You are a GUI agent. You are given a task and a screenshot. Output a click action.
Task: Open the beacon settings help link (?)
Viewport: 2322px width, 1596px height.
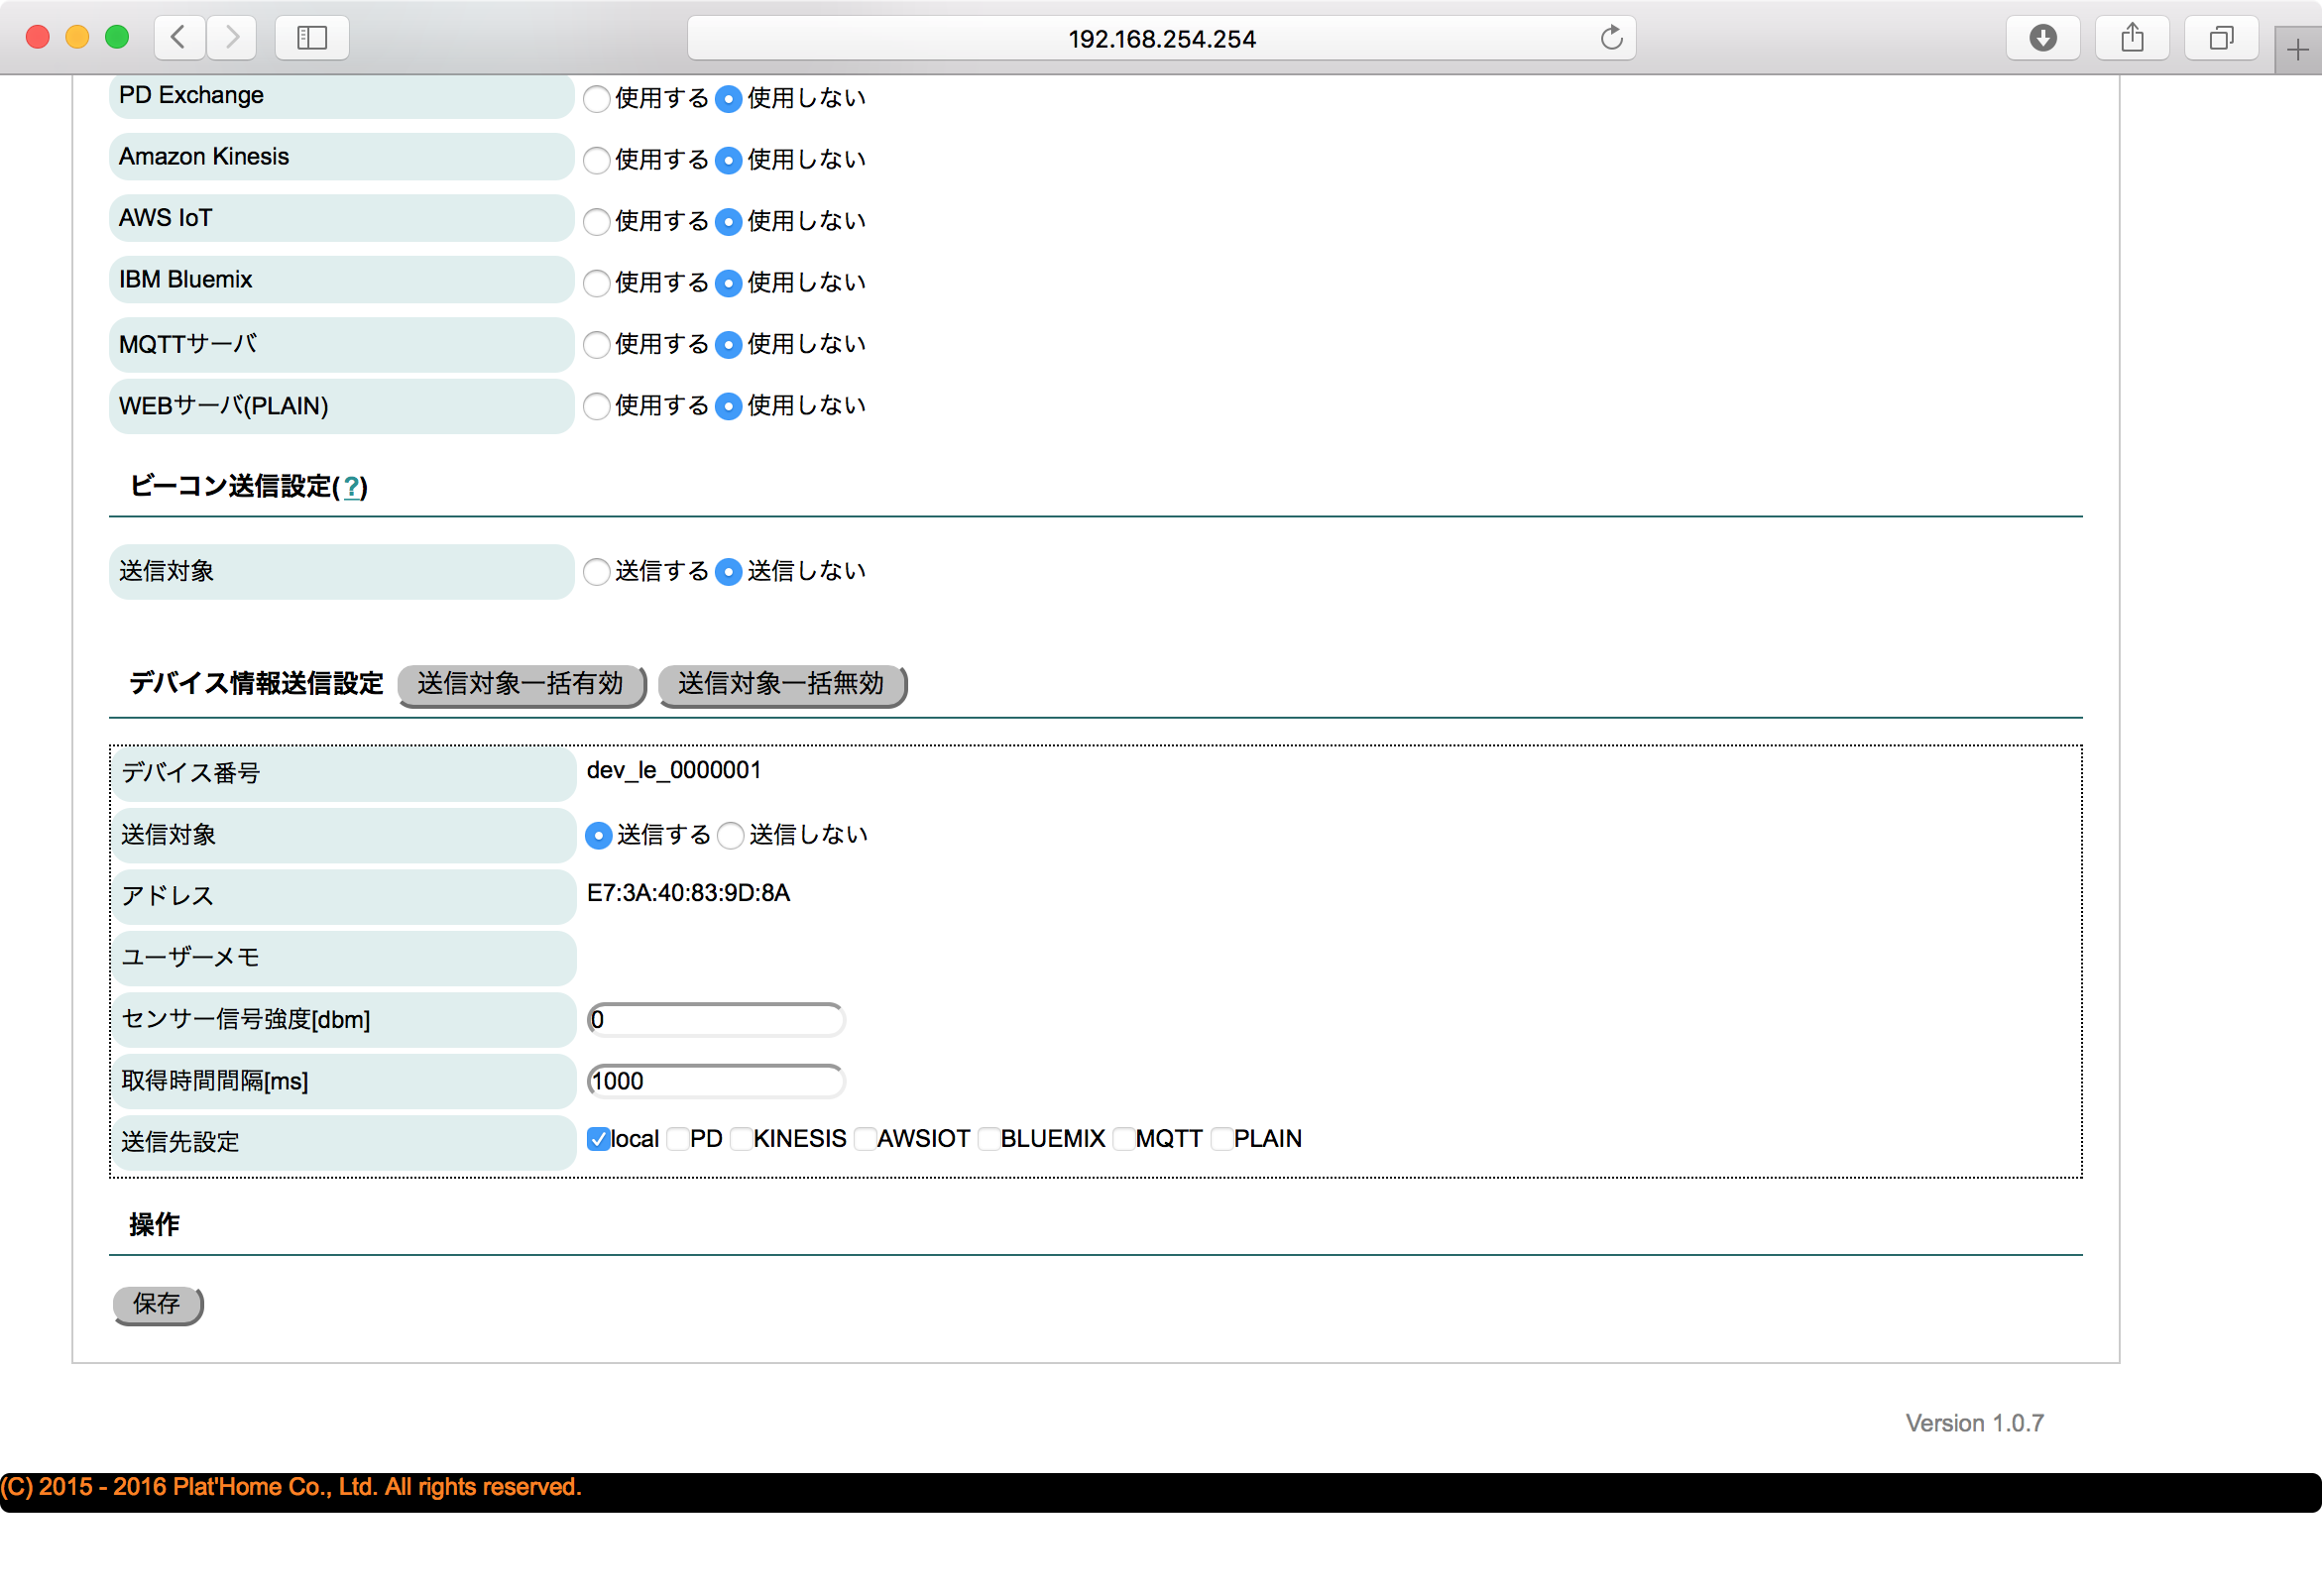[x=352, y=487]
